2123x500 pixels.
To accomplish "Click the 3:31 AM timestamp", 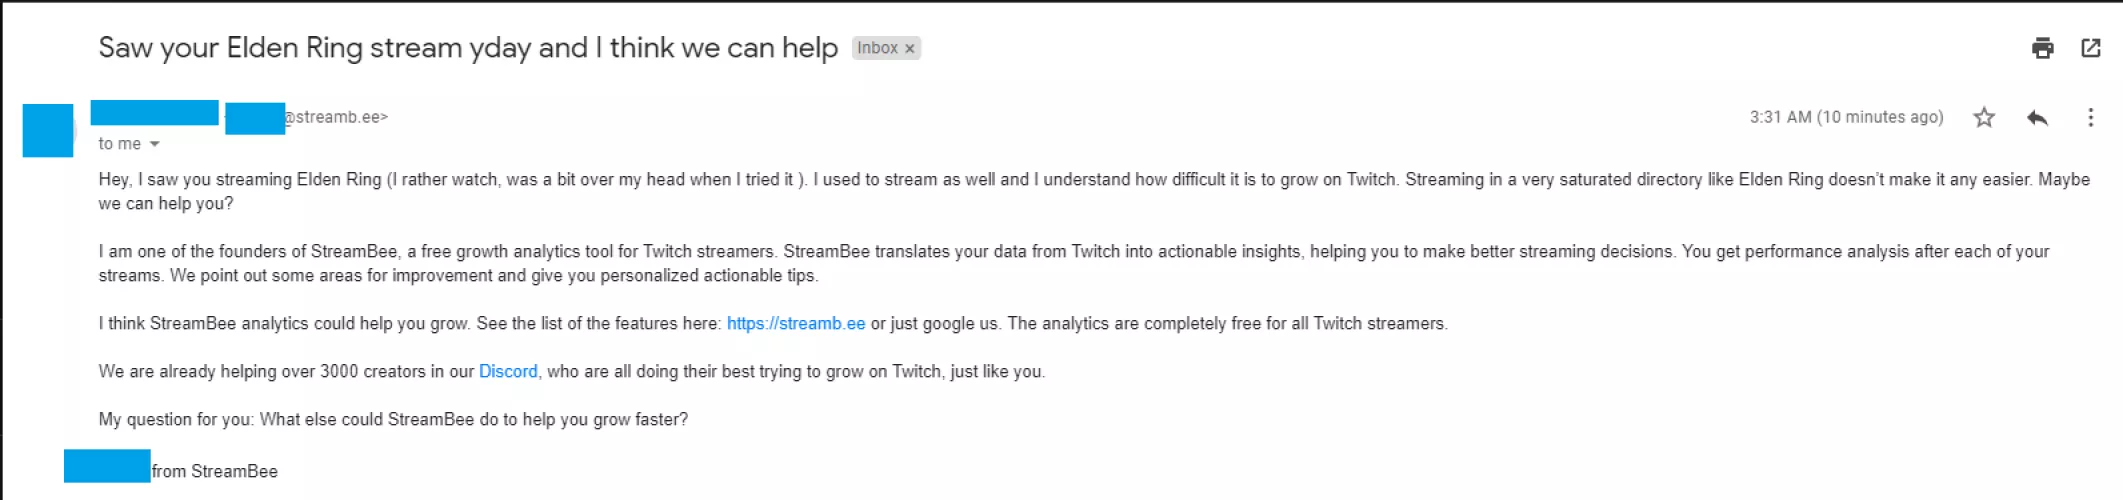I will click(1845, 117).
